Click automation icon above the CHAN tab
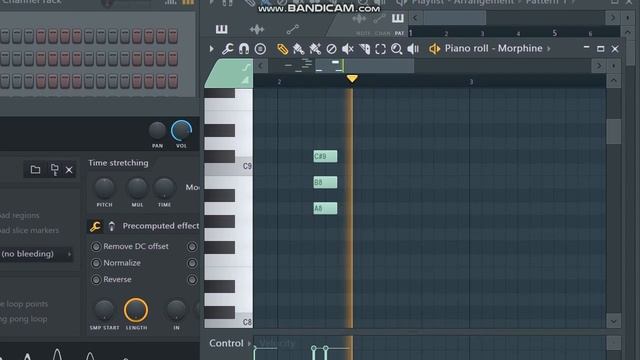Image resolution: width=640 pixels, height=360 pixels. click(379, 18)
